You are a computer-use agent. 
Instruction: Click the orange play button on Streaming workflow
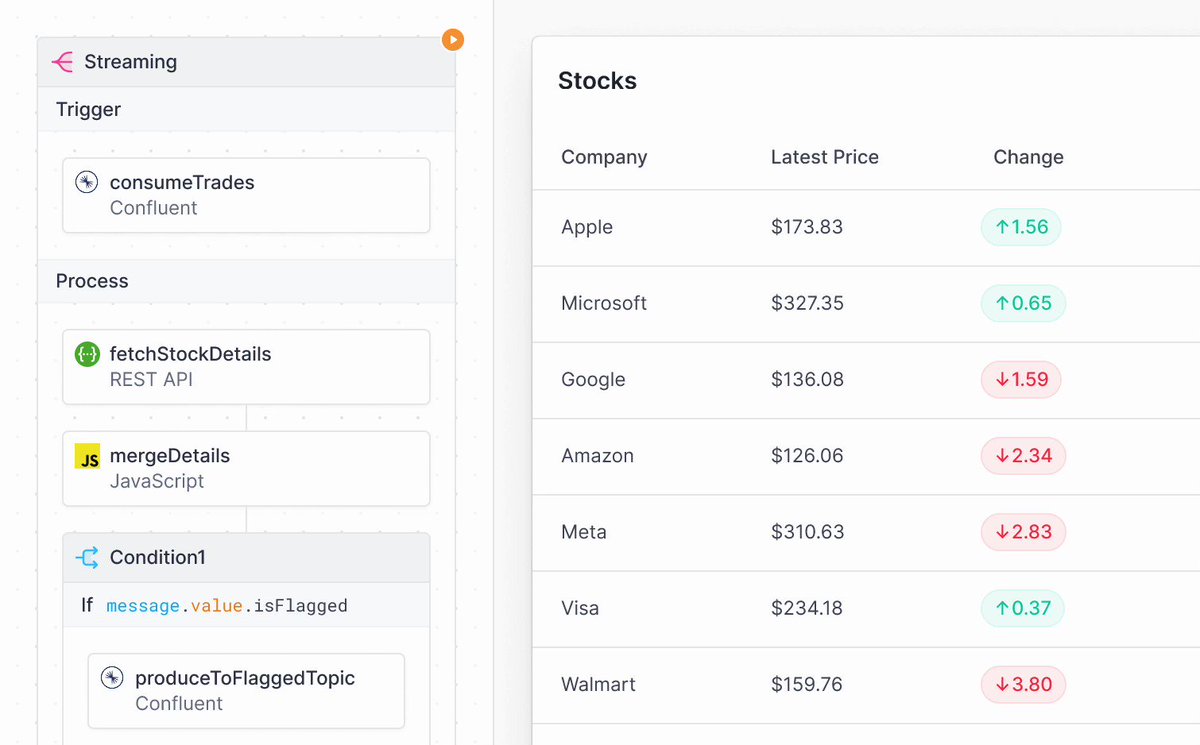point(453,40)
